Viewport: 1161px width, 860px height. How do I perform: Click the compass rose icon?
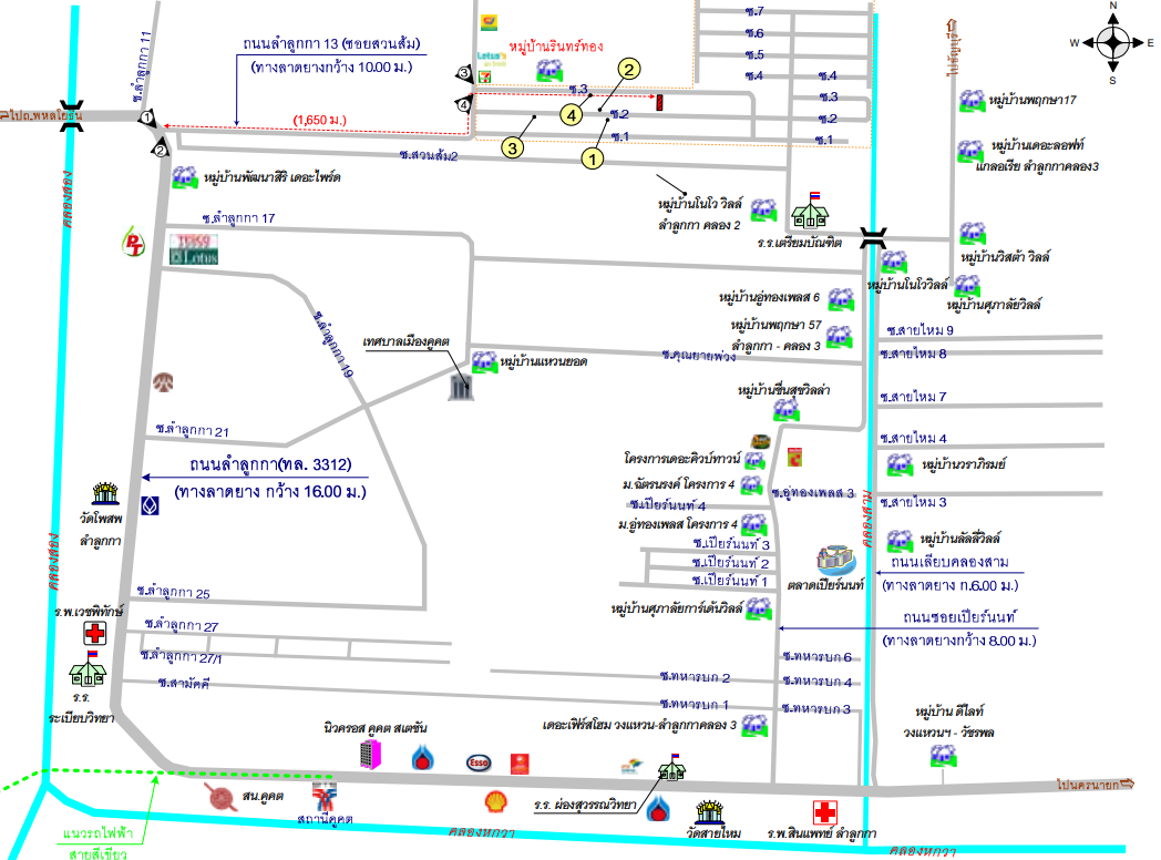point(1112,43)
